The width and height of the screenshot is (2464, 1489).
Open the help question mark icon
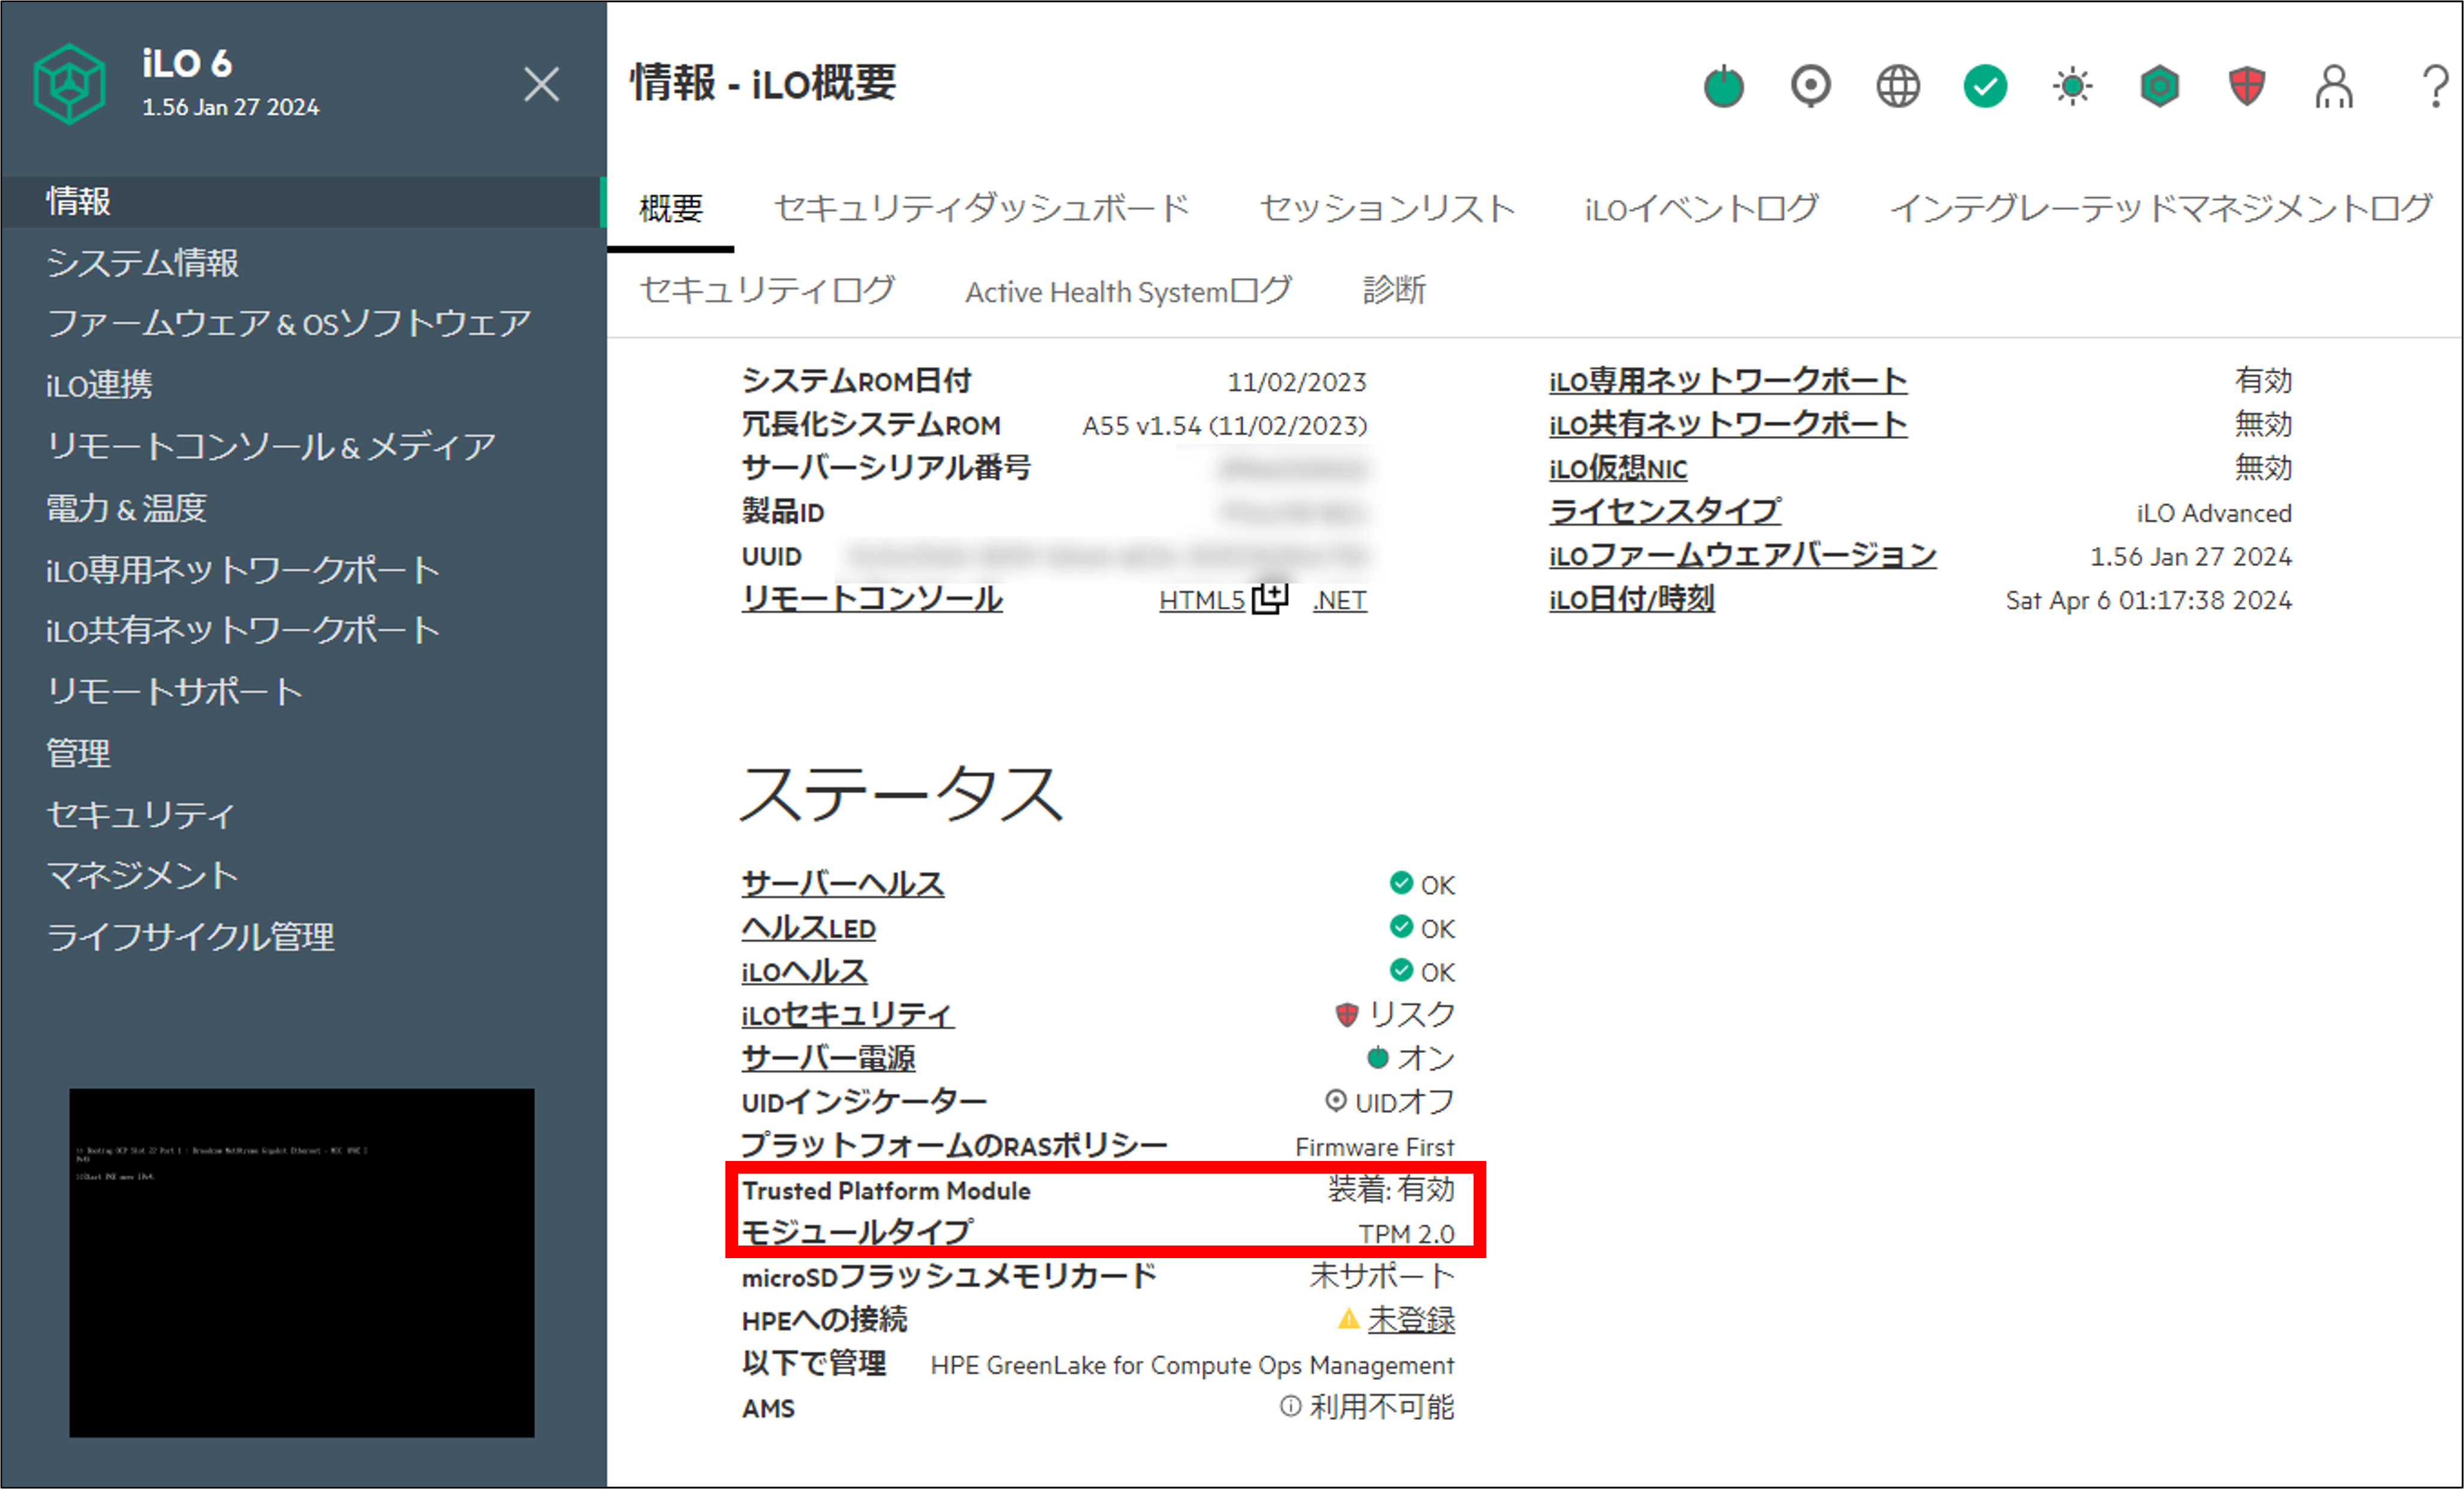tap(2435, 87)
